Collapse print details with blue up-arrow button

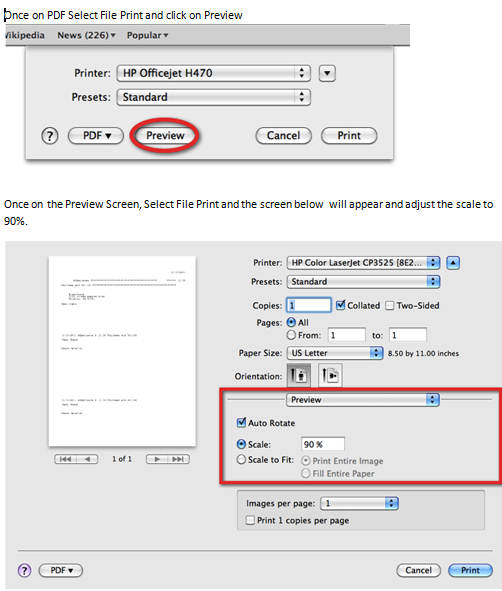(x=453, y=263)
